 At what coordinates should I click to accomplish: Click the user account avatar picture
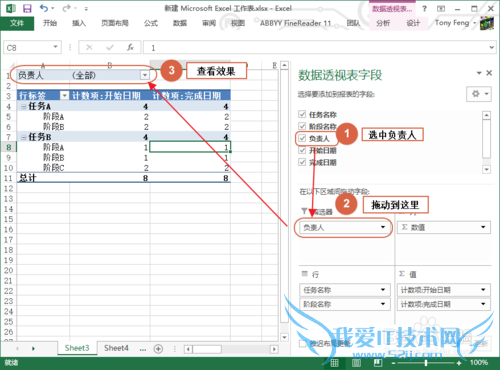[x=487, y=23]
